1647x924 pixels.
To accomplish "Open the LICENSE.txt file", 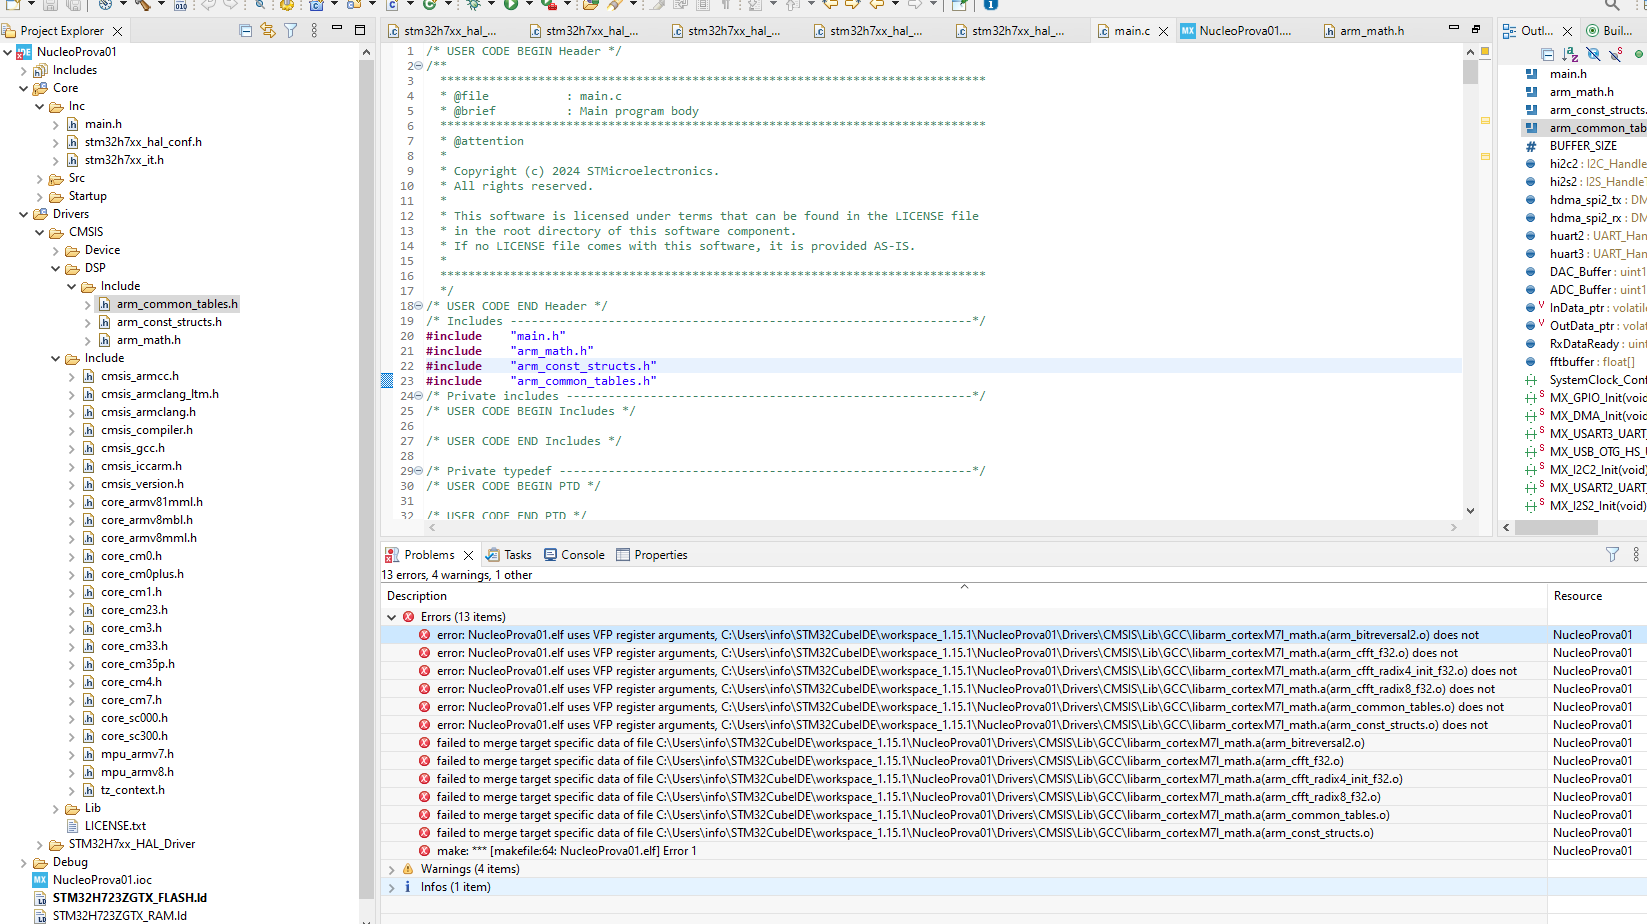I will click(114, 825).
